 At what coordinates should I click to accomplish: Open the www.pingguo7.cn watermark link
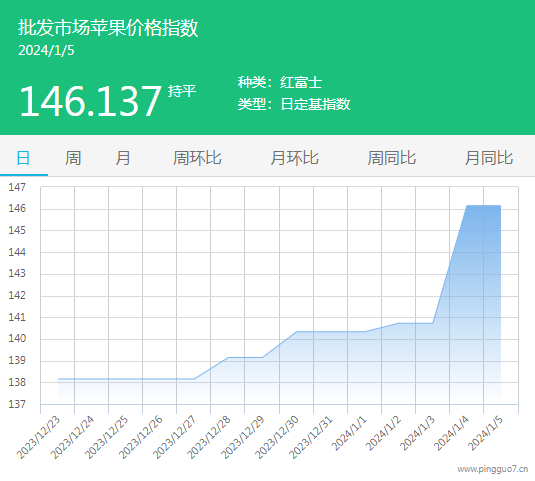[x=493, y=469]
